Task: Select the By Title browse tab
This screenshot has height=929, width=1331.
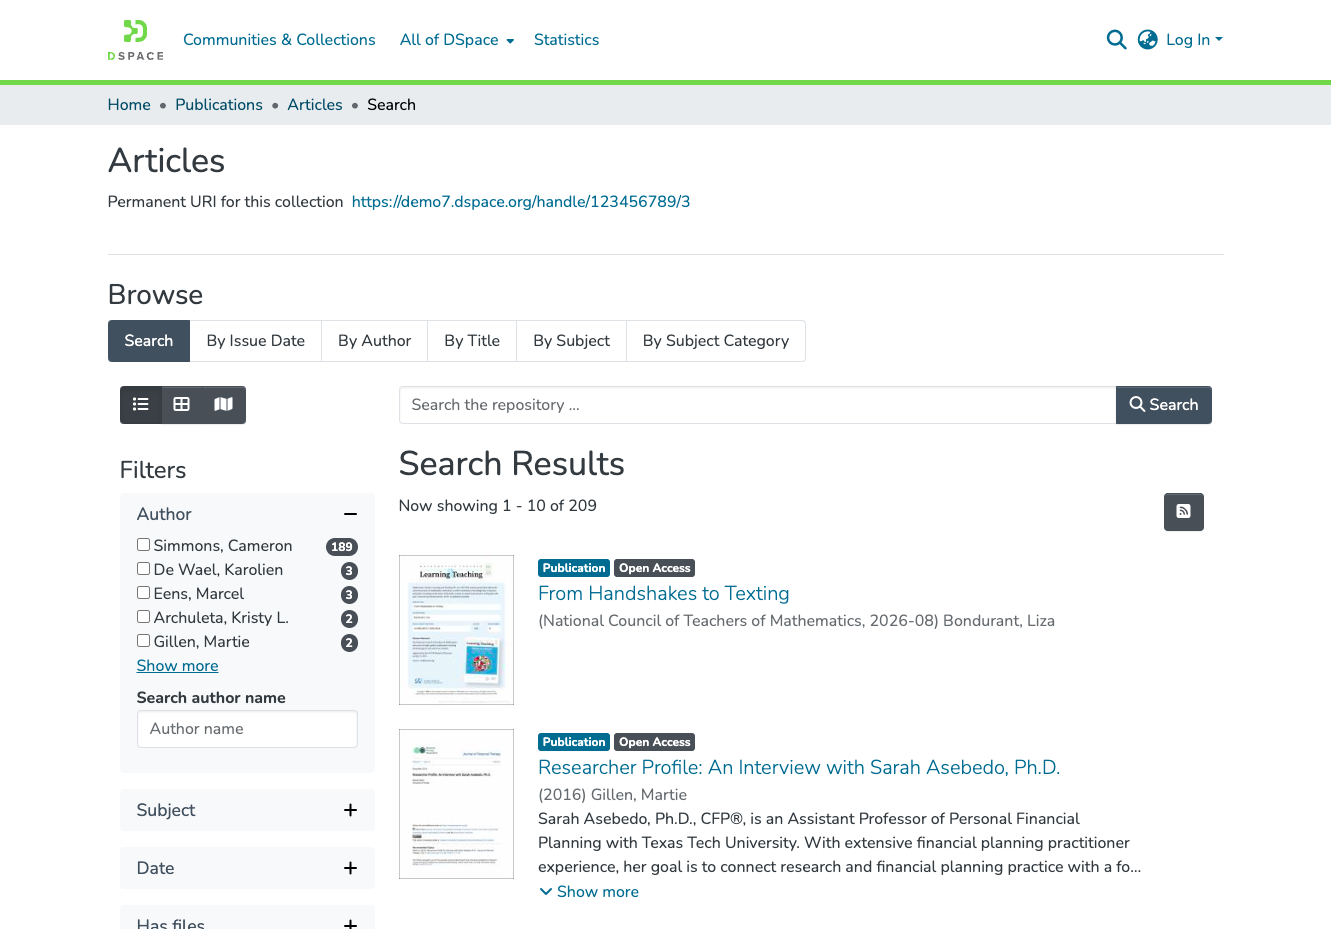Action: click(x=472, y=341)
